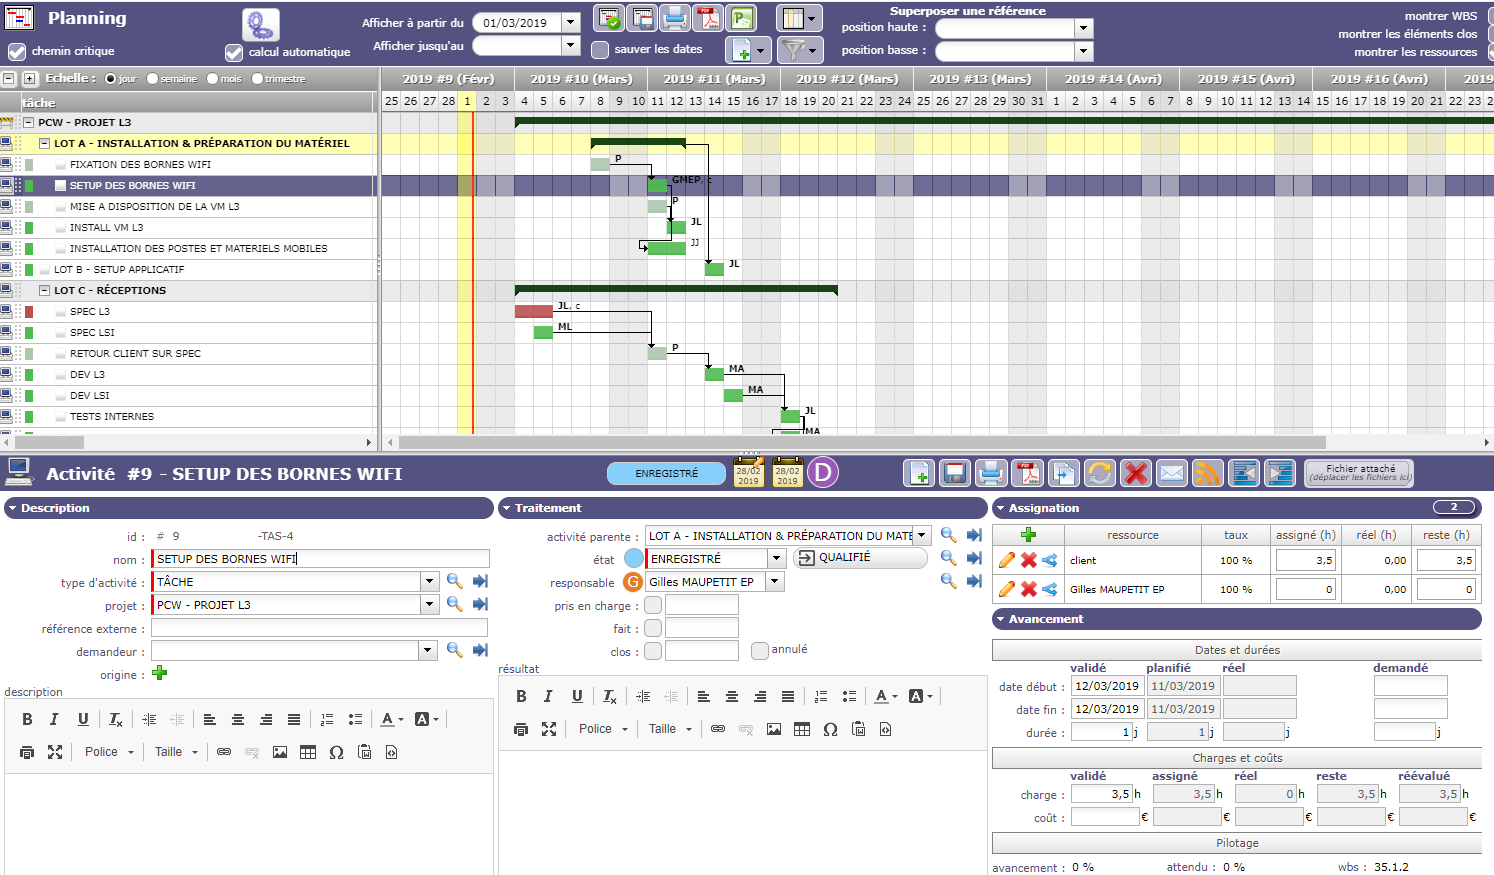1494x875 pixels.
Task: Collapse the 'LOT A' task group
Action: (44, 143)
